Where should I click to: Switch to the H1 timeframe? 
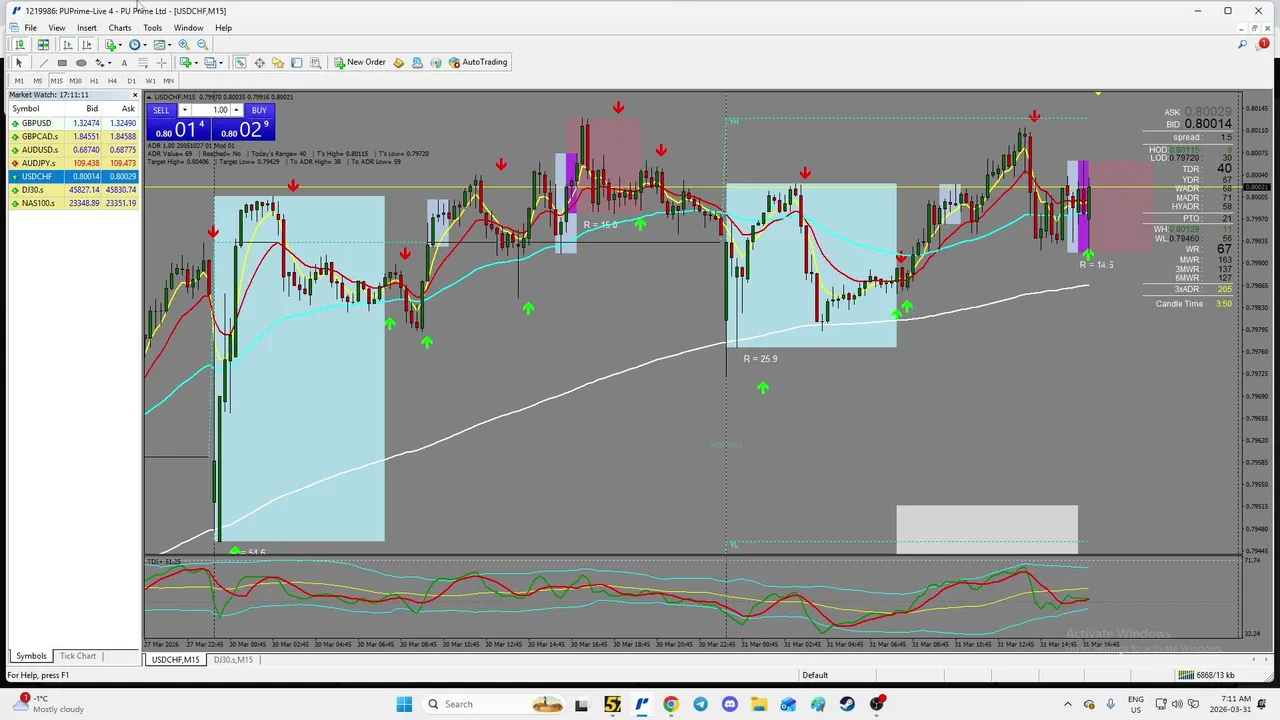94,81
